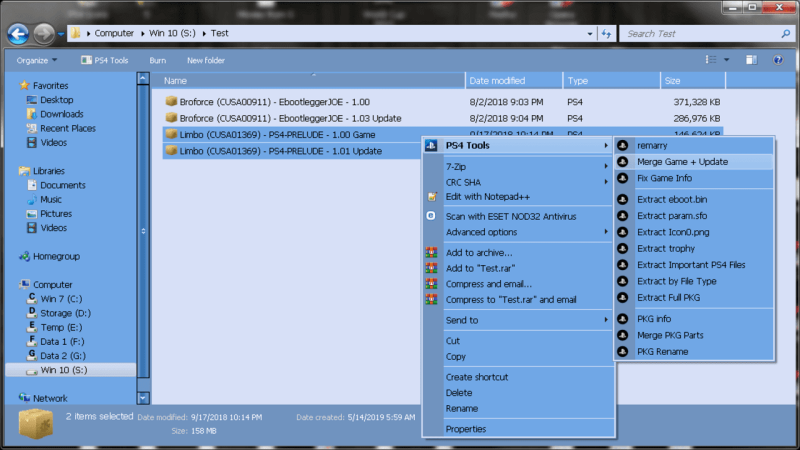Click icon beside Extract Important PS4 Files
Image resolution: width=800 pixels, height=450 pixels.
tap(622, 265)
